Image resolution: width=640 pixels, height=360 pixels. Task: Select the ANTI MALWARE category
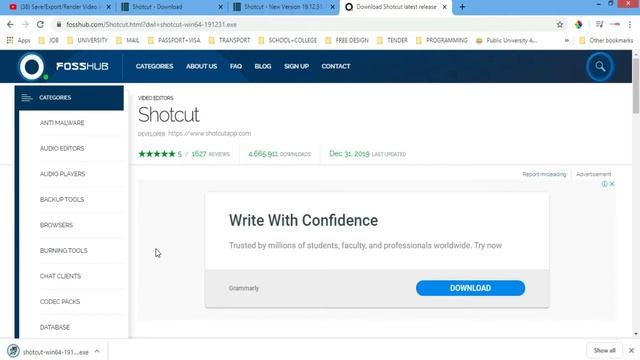62,123
